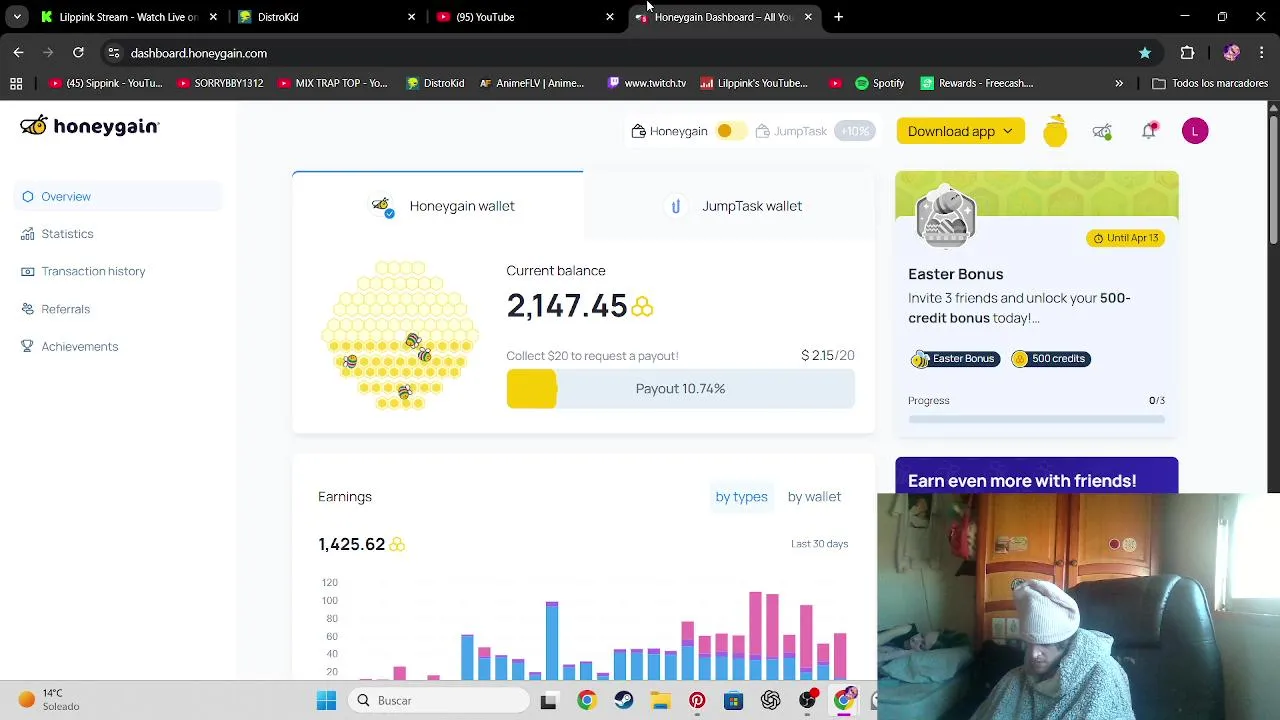Go back with the browser back arrow
This screenshot has width=1280, height=720.
(18, 52)
